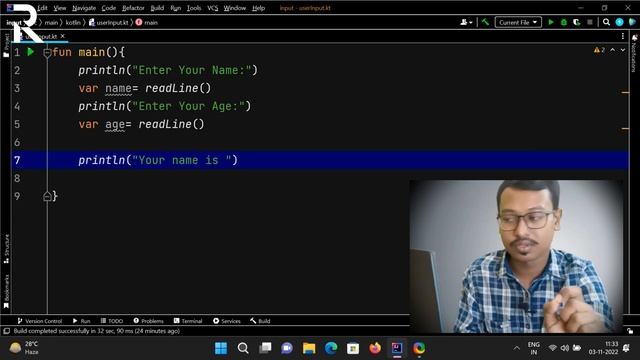Open the Structure side panel
Image resolution: width=640 pixels, height=360 pixels.
6,249
